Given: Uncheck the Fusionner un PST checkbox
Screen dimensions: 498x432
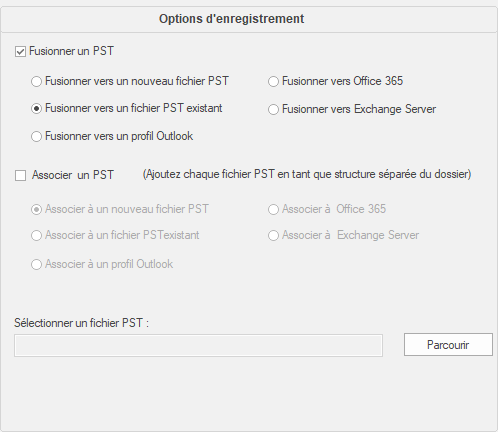Looking at the screenshot, I should point(20,52).
